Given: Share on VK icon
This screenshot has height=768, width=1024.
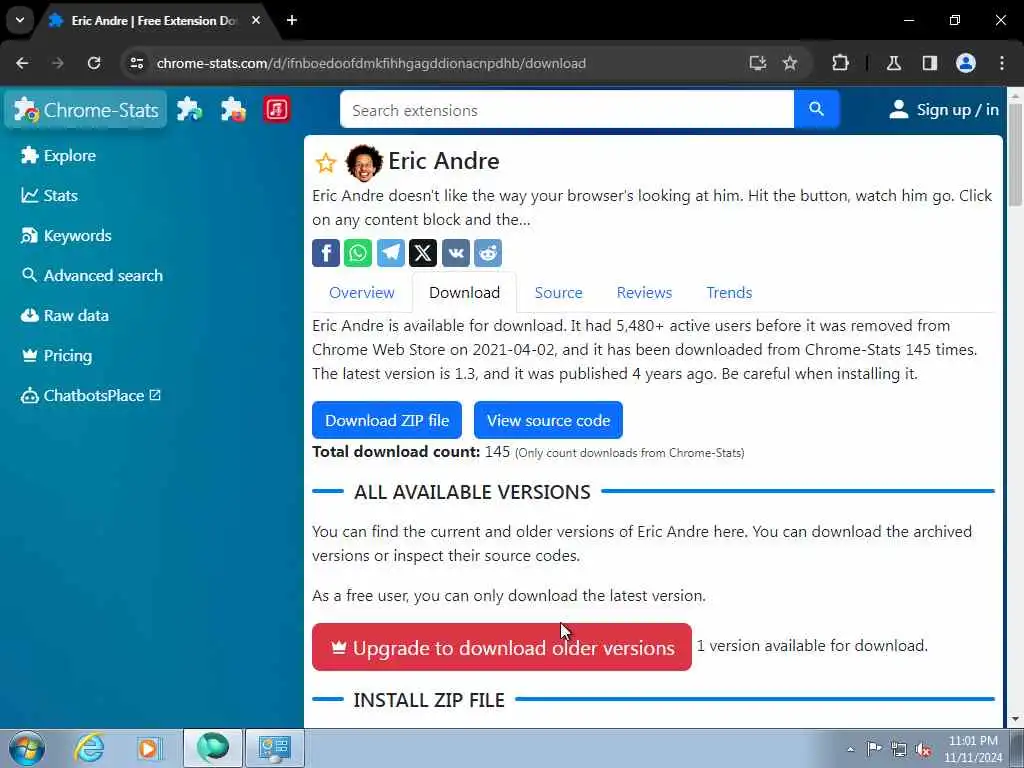Looking at the screenshot, I should point(455,253).
